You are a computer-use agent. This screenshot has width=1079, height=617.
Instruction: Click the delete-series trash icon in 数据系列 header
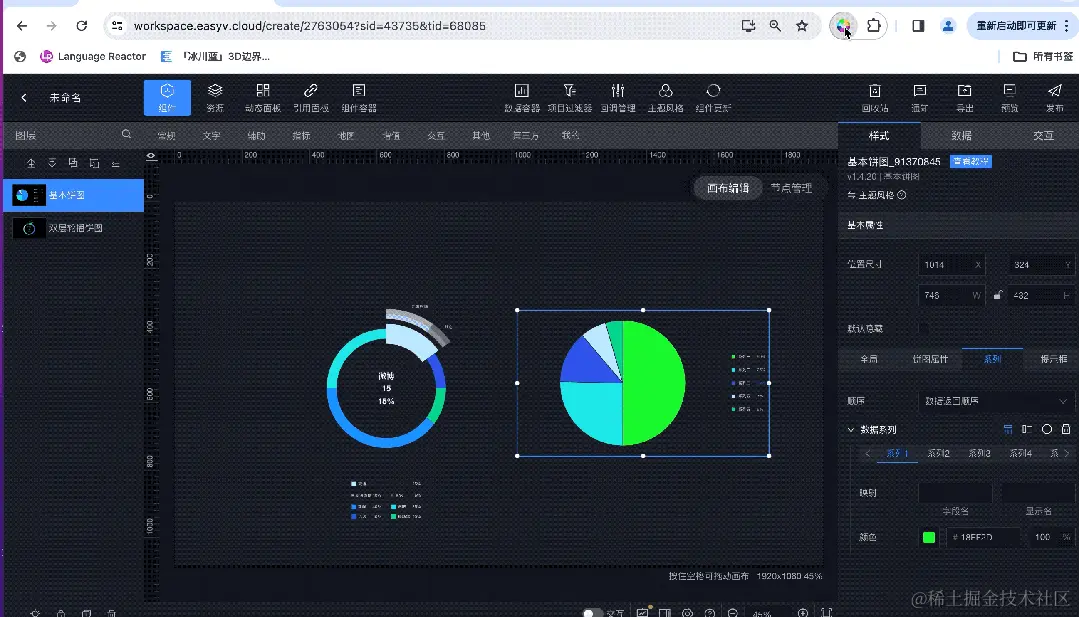(x=1066, y=429)
